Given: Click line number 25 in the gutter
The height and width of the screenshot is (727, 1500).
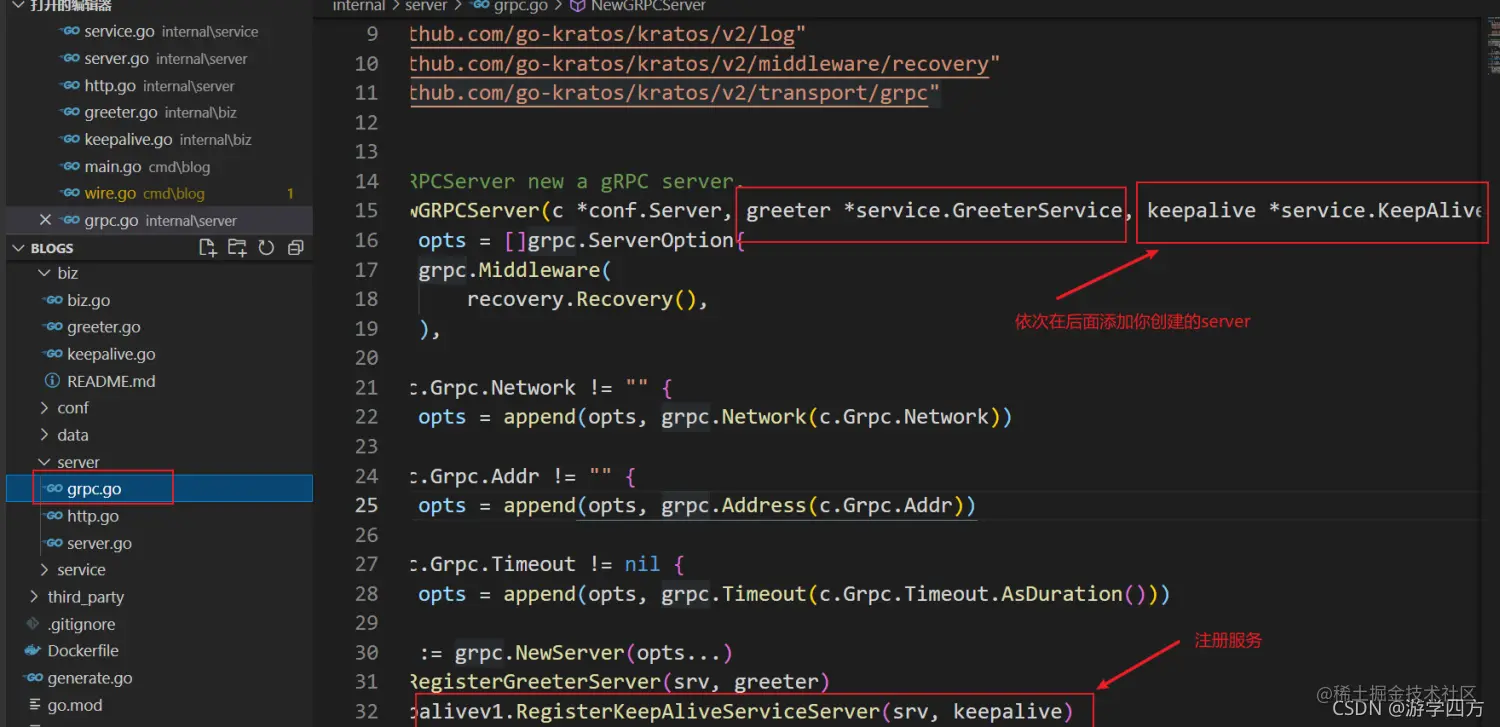Looking at the screenshot, I should point(367,506).
